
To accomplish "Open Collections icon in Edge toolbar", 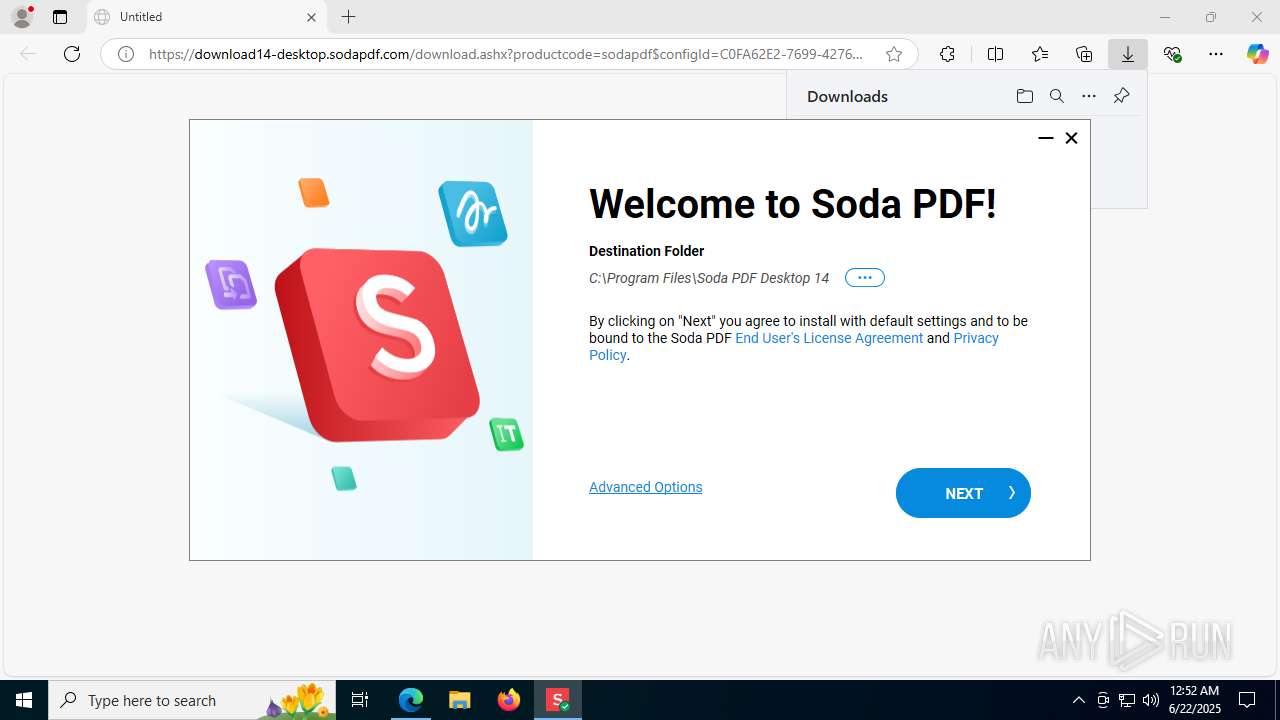I will (1084, 54).
